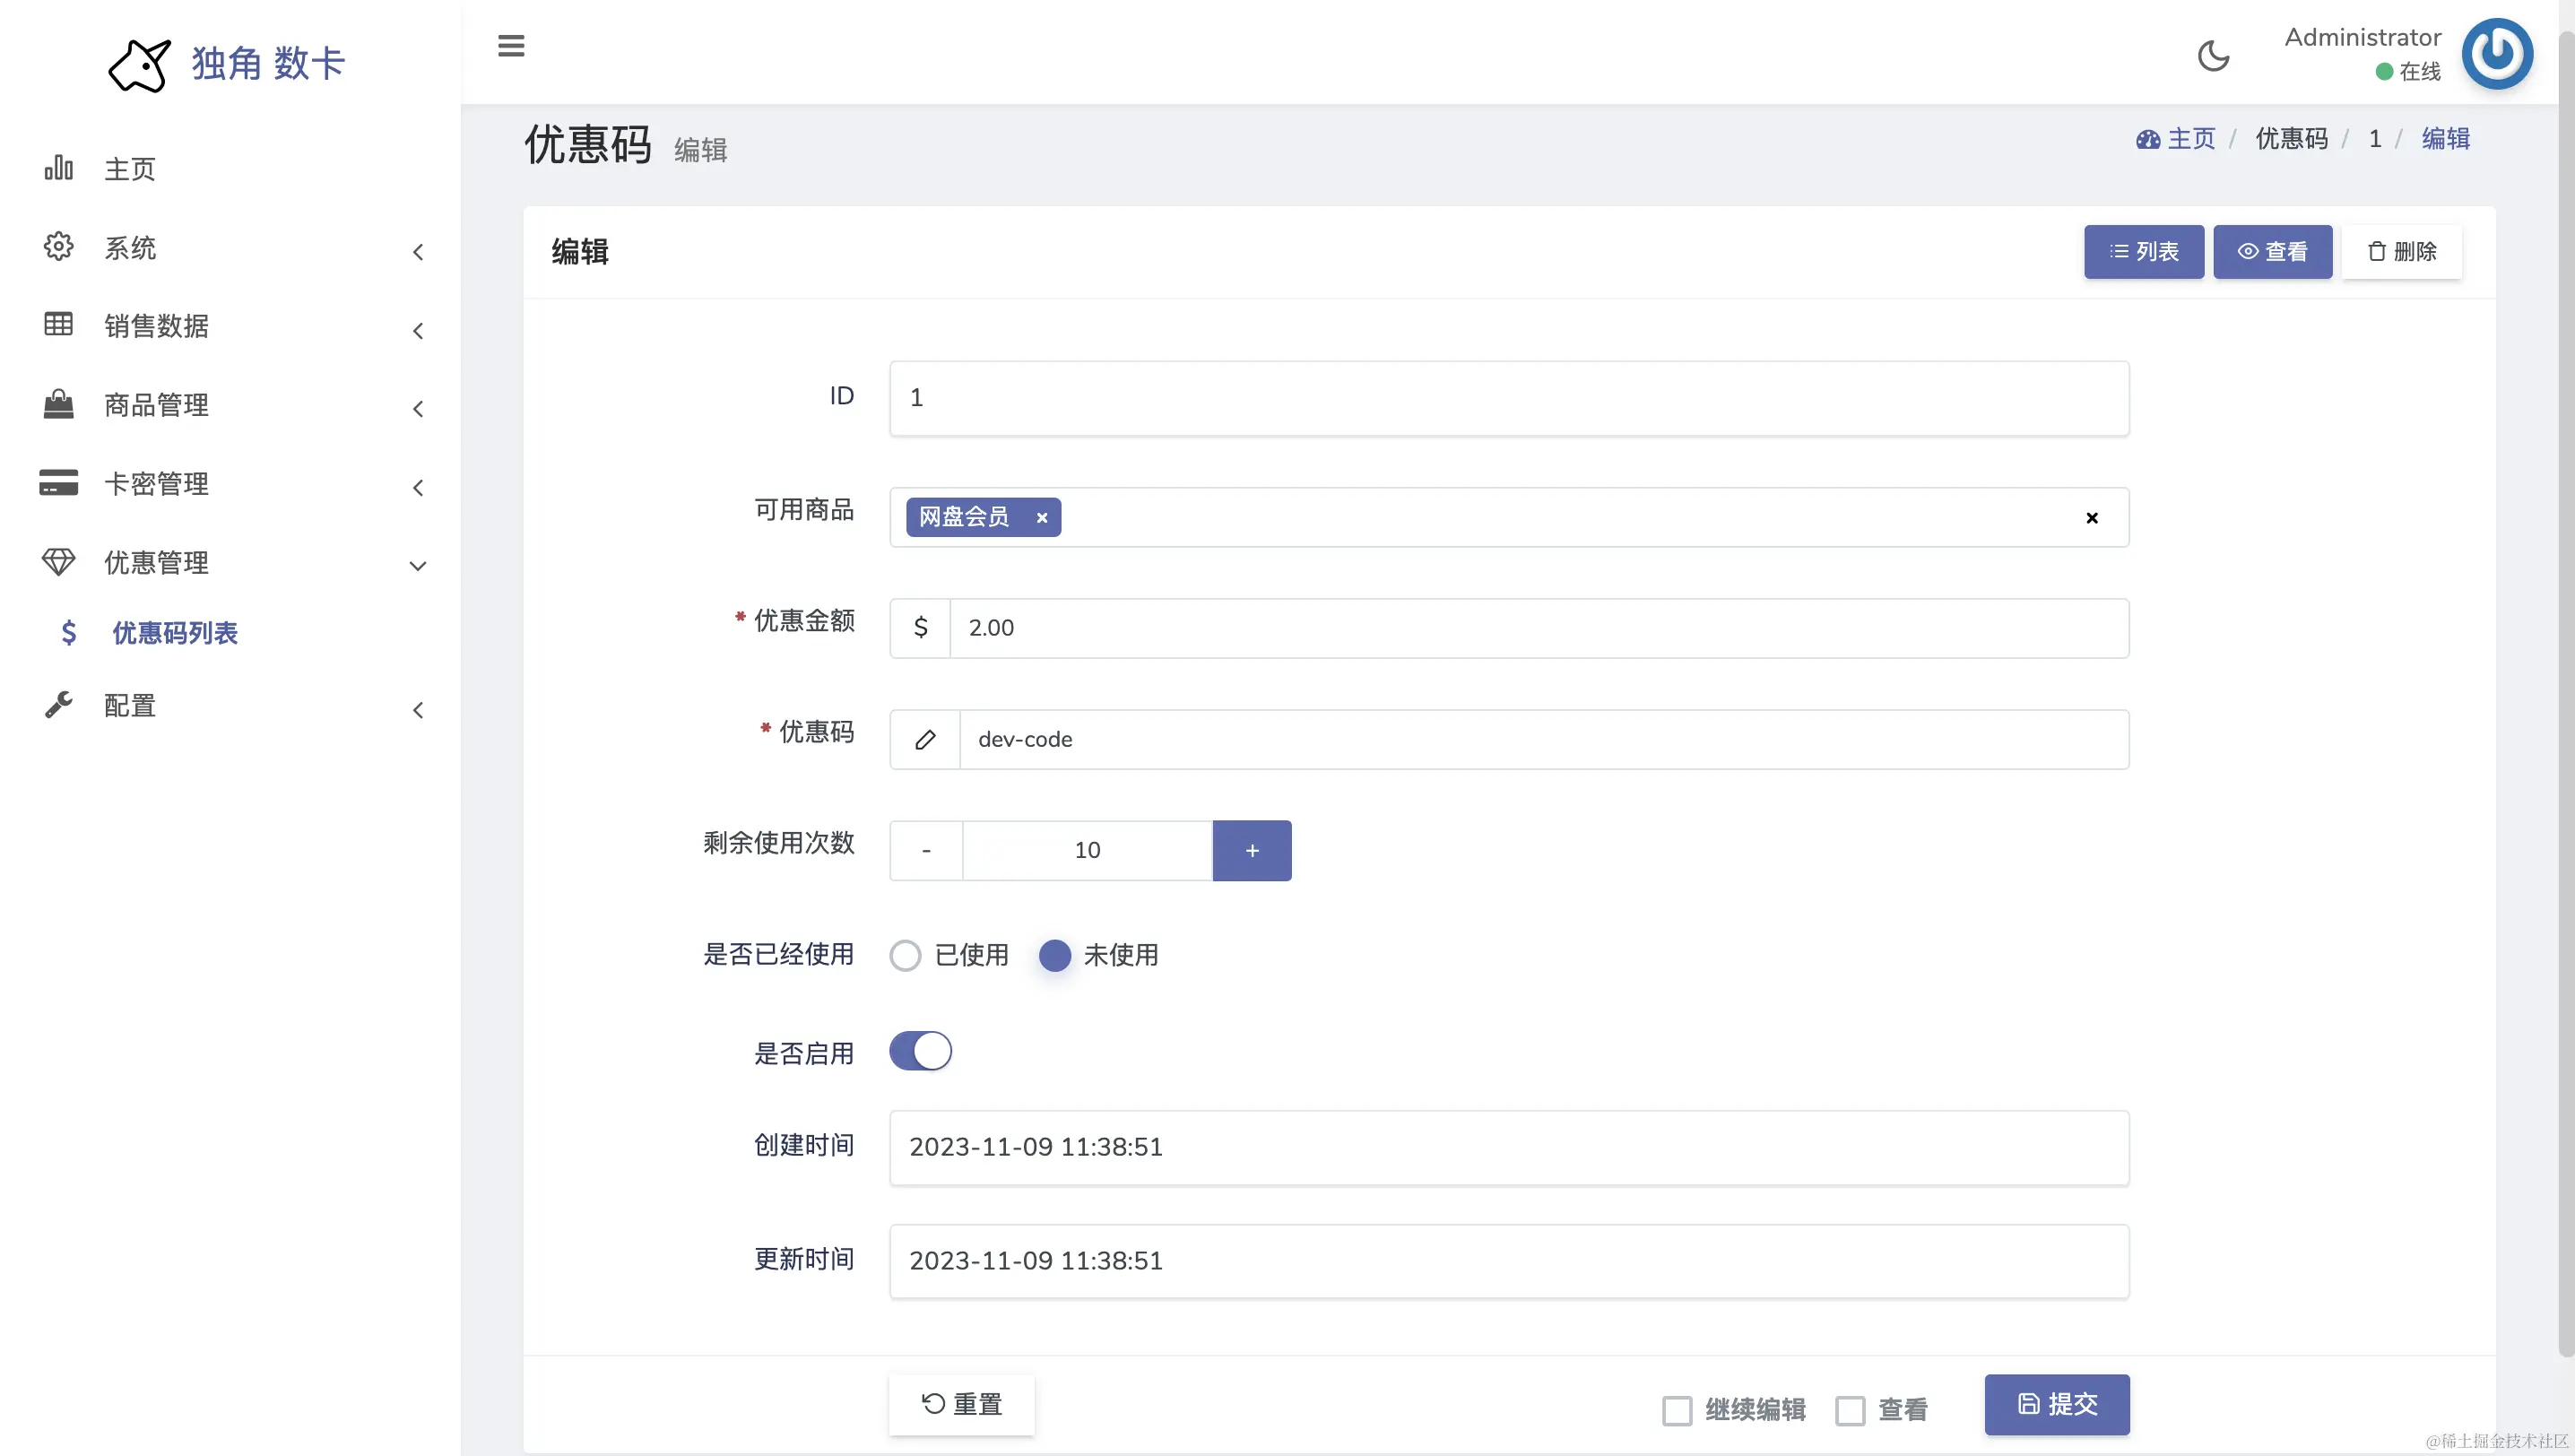Collapse the 优惠管理 menu chevron
The image size is (2575, 1456).
click(x=418, y=566)
